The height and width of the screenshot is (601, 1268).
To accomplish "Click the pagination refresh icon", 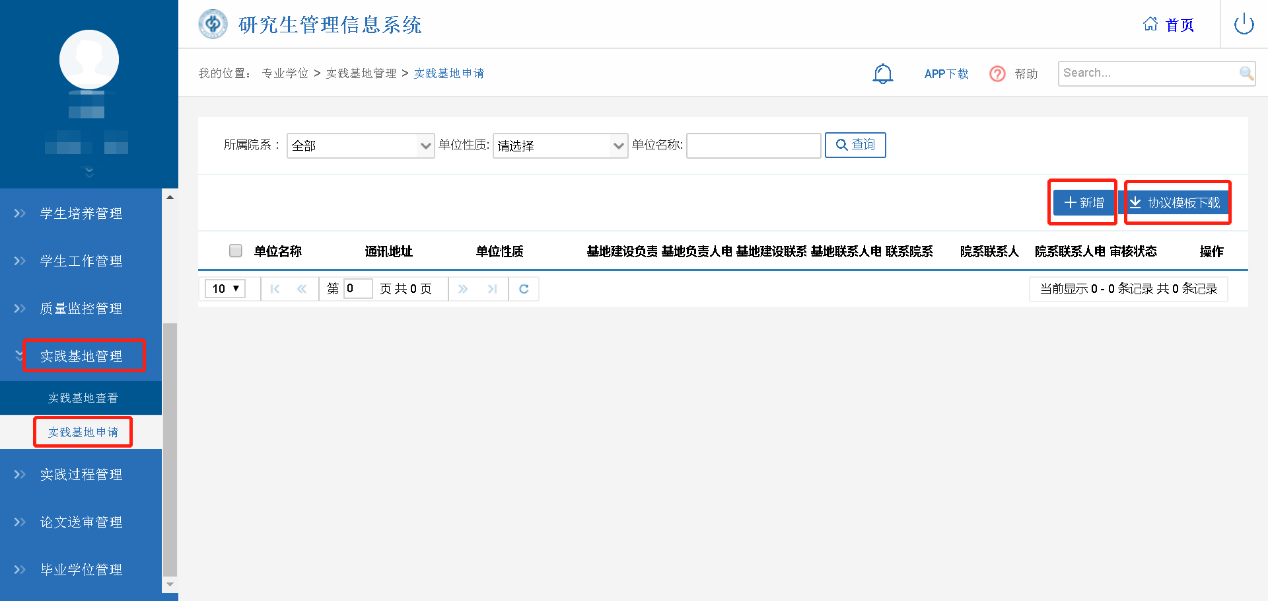I will coord(523,289).
